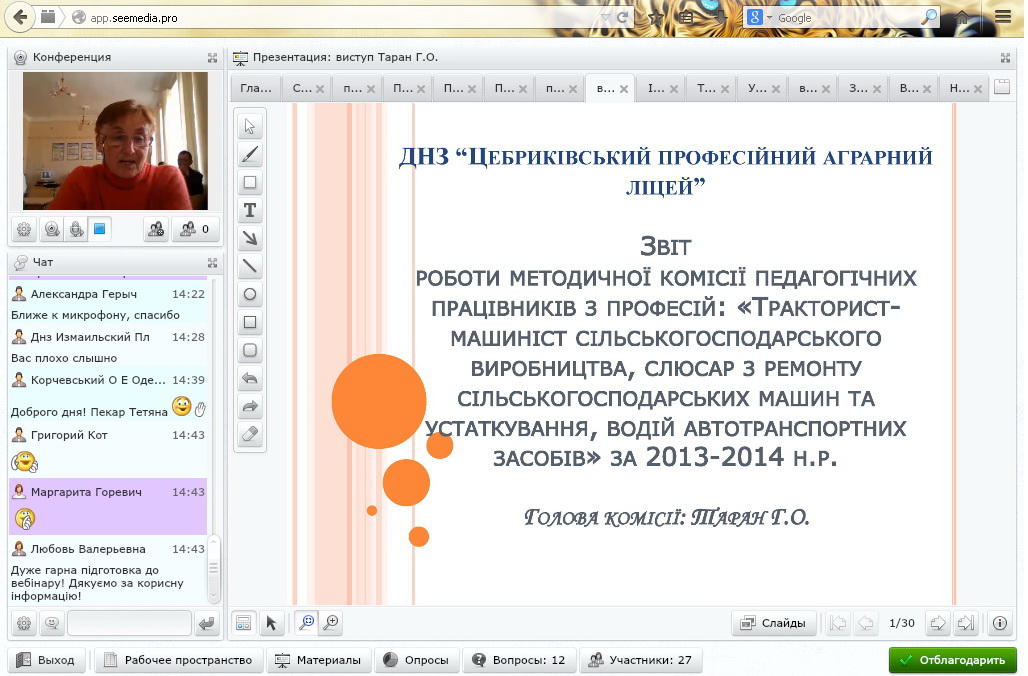1028x676 pixels.
Task: Click the zoom in magnifier
Action: click(x=331, y=623)
